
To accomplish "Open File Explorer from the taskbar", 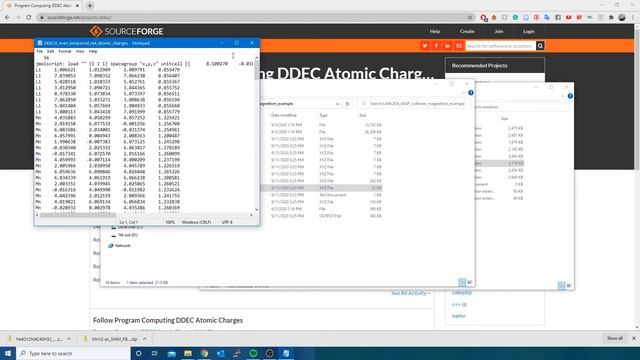I will [188, 353].
